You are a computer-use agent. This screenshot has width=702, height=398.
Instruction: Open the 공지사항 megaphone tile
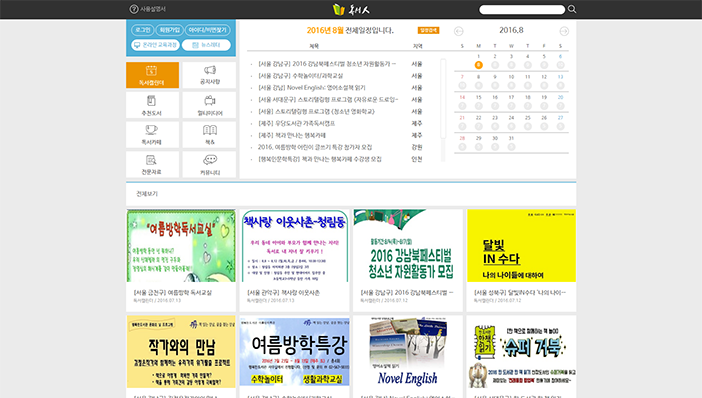coord(210,75)
